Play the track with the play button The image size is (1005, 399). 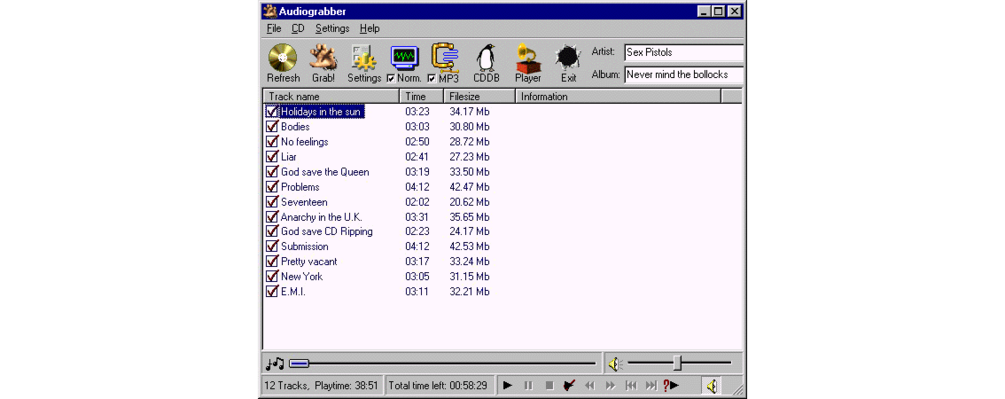(x=508, y=386)
